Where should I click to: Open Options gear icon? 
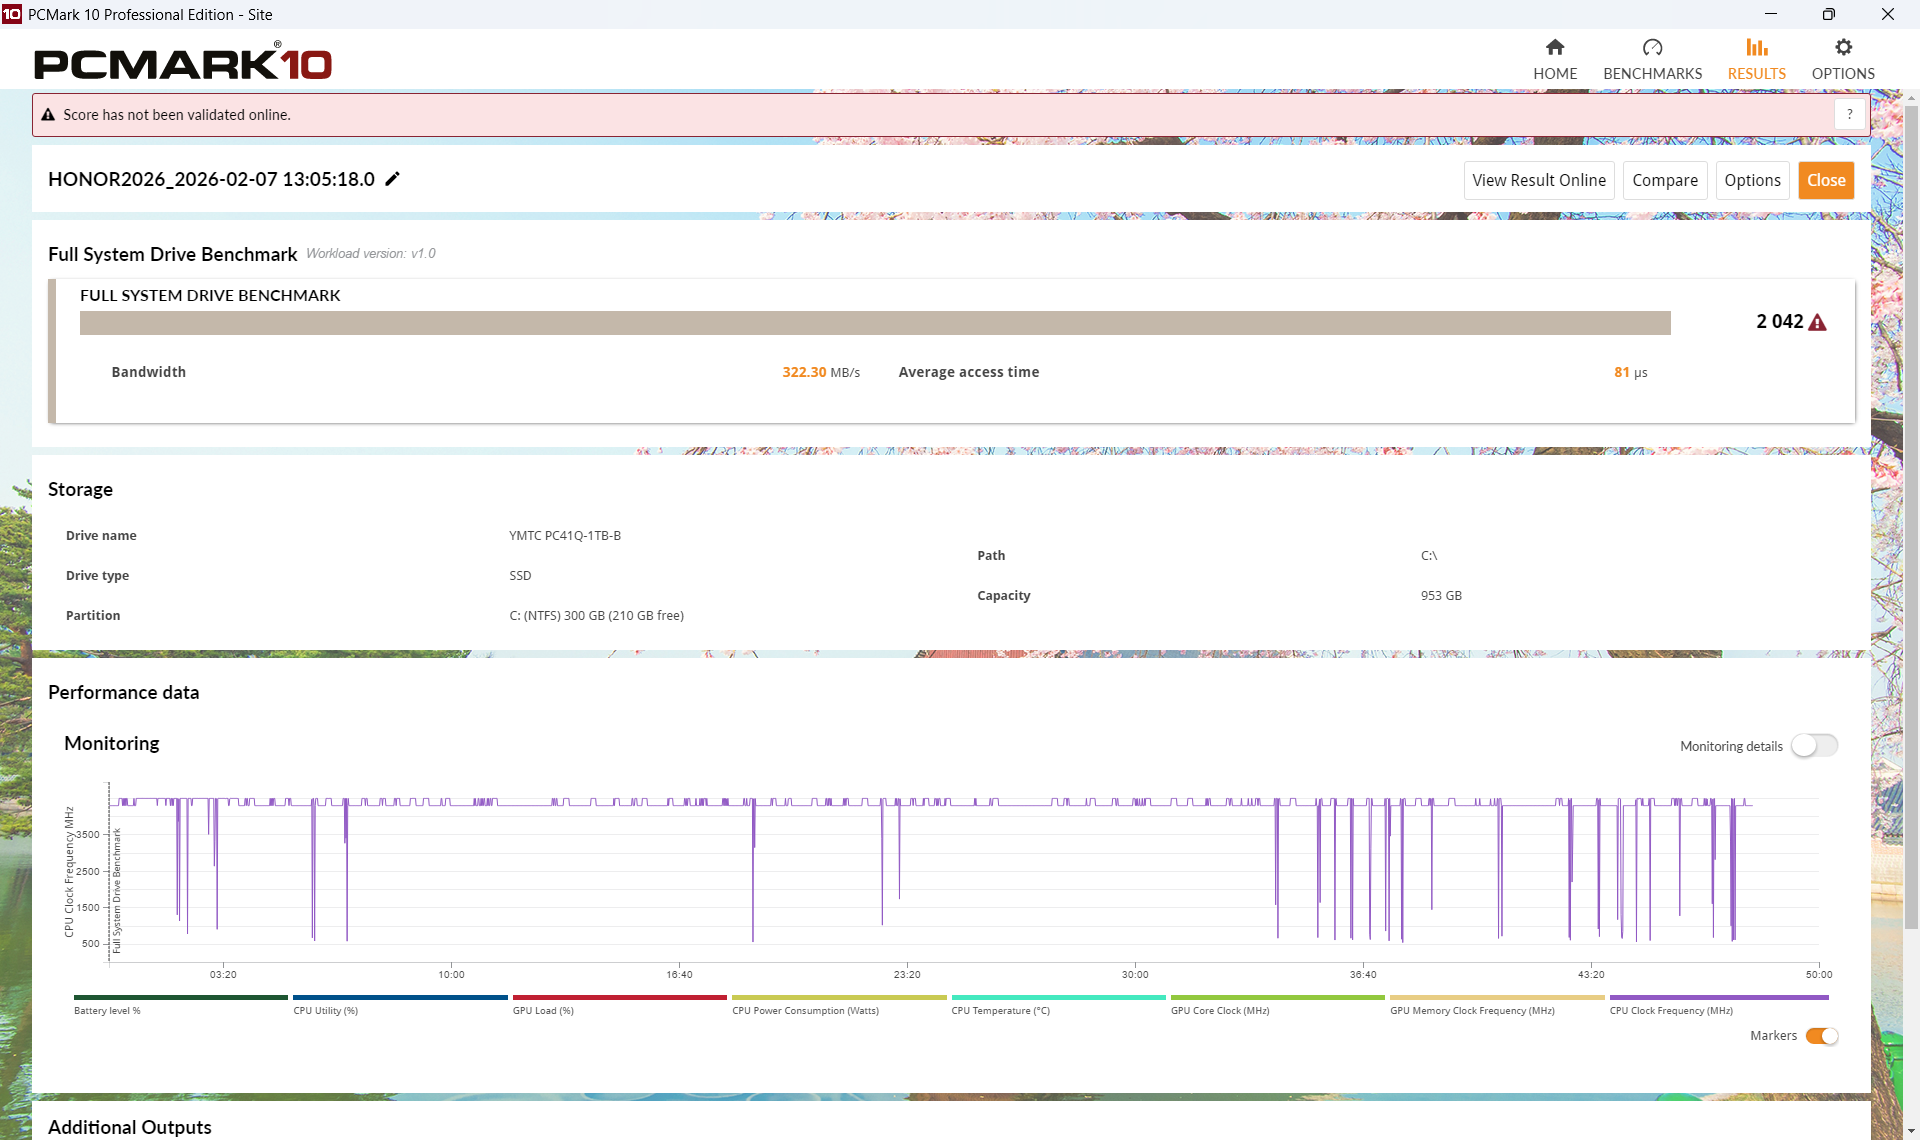[x=1843, y=47]
